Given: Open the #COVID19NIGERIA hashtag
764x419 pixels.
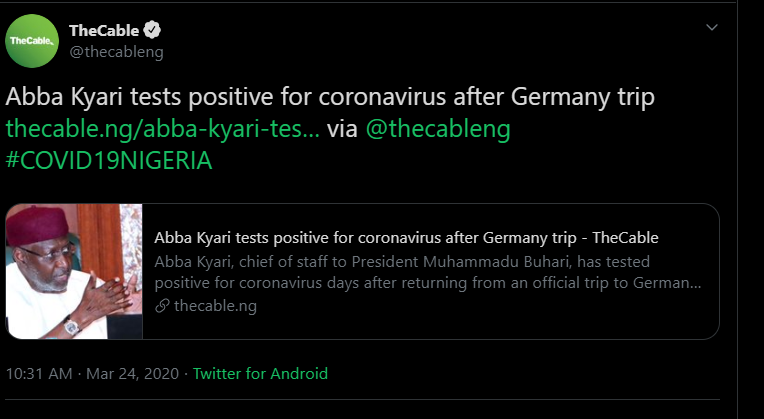Looking at the screenshot, I should (109, 161).
